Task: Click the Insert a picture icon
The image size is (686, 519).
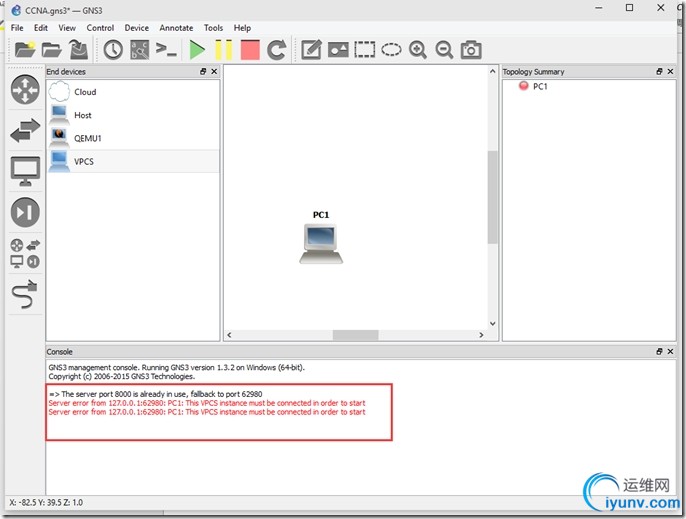Action: click(338, 49)
